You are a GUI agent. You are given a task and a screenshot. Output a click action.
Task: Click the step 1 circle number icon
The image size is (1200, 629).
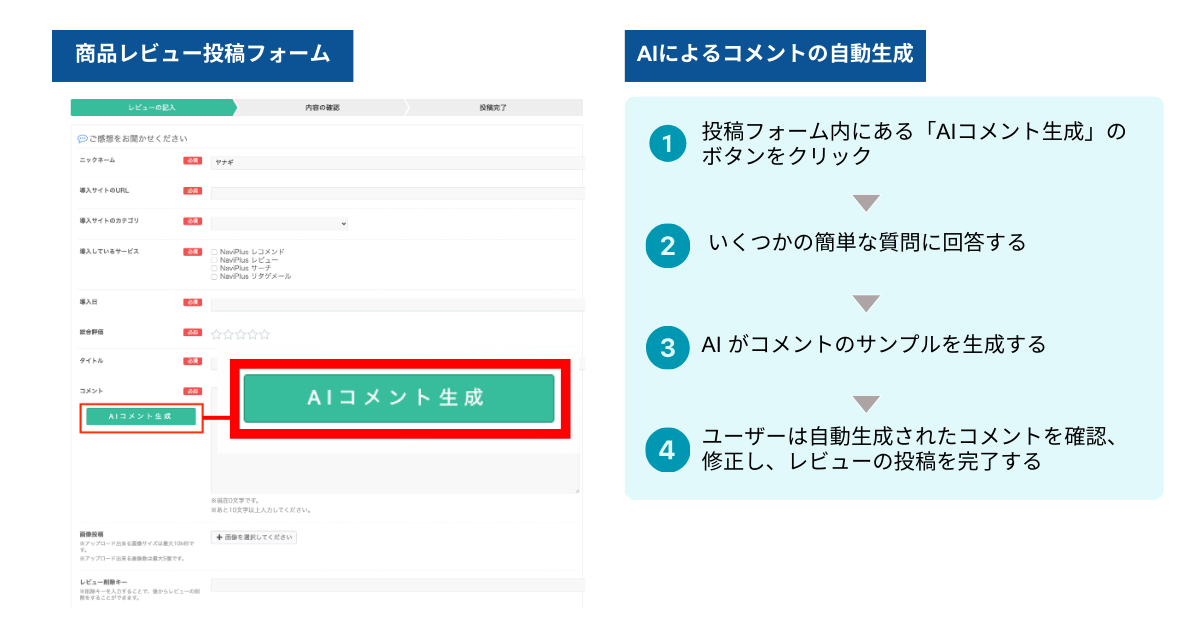tap(667, 144)
